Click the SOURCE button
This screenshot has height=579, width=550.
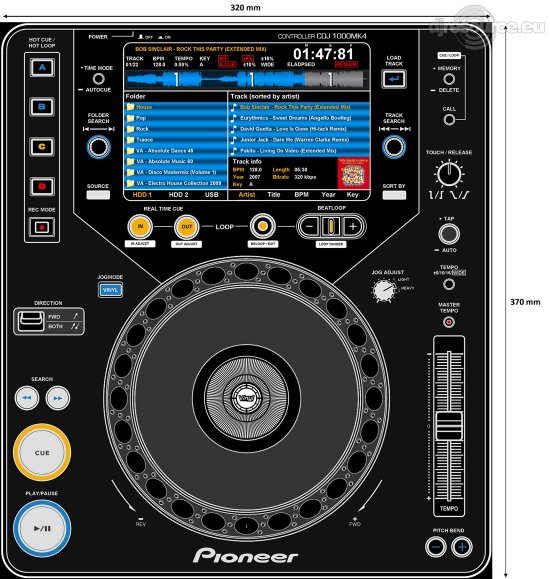point(98,195)
